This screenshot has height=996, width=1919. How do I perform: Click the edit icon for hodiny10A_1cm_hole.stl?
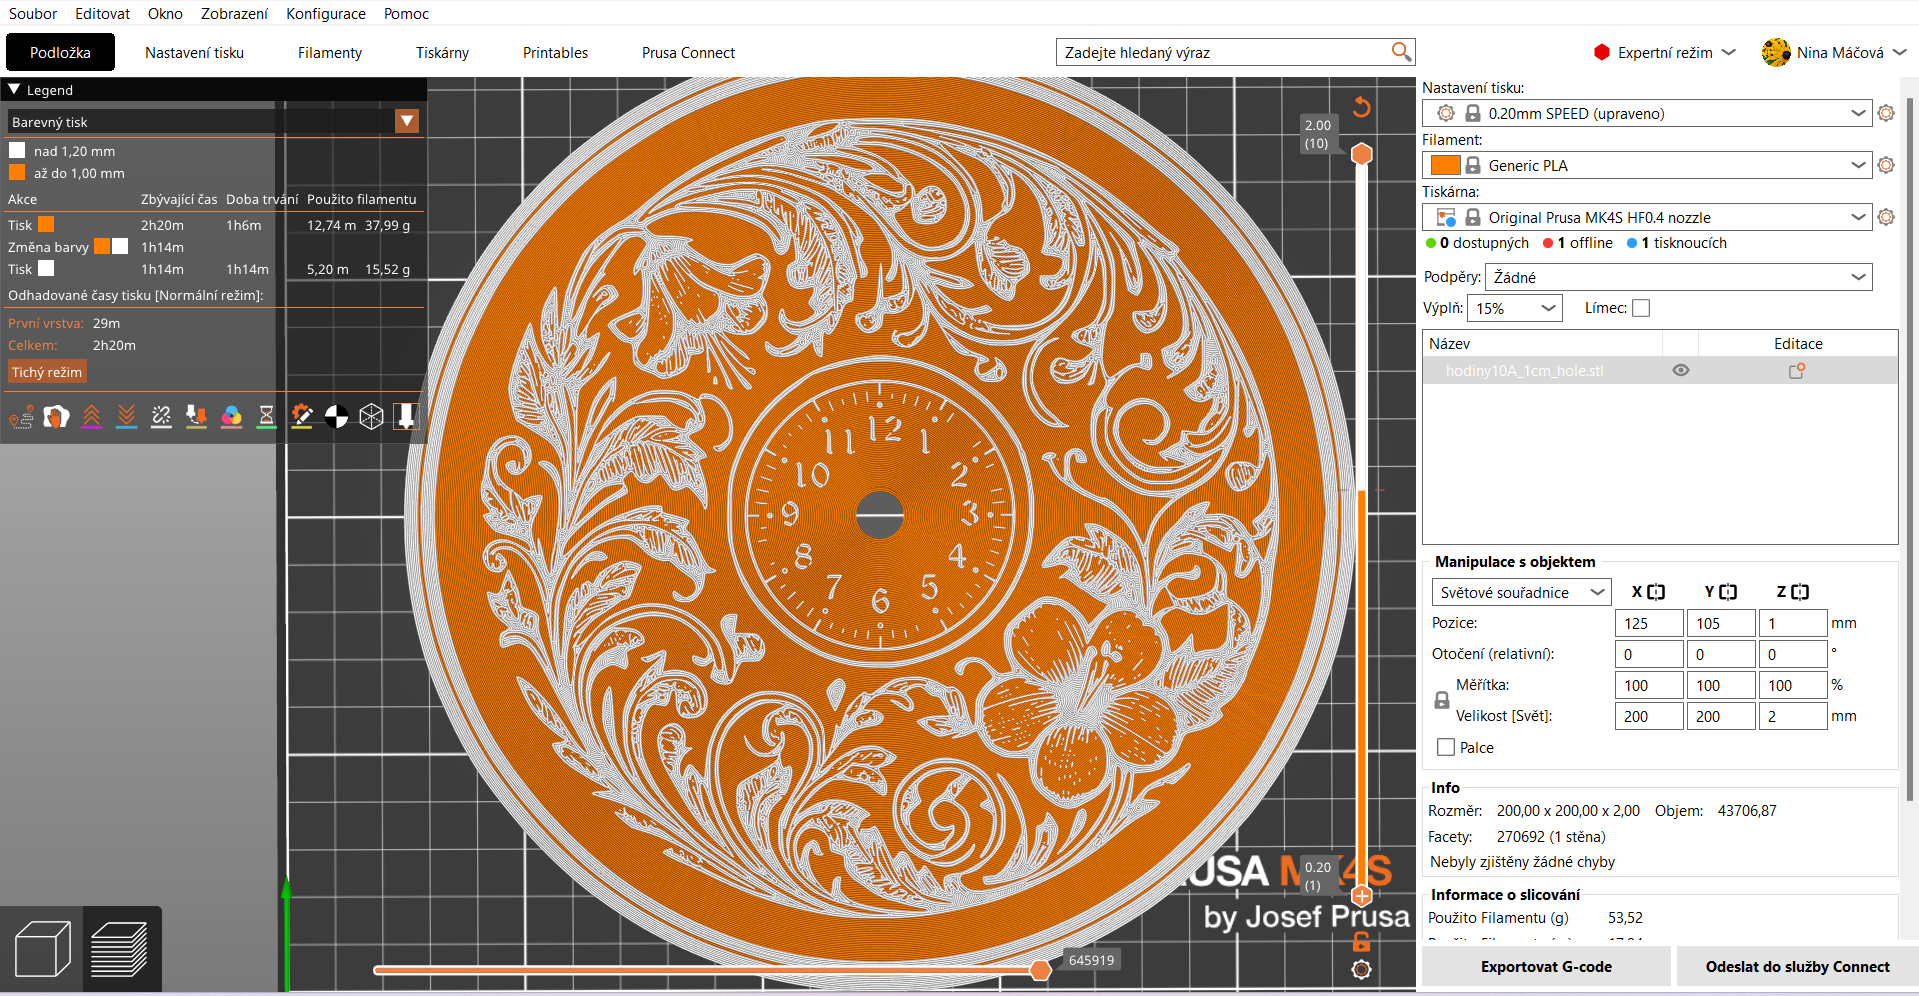pyautogui.click(x=1797, y=371)
